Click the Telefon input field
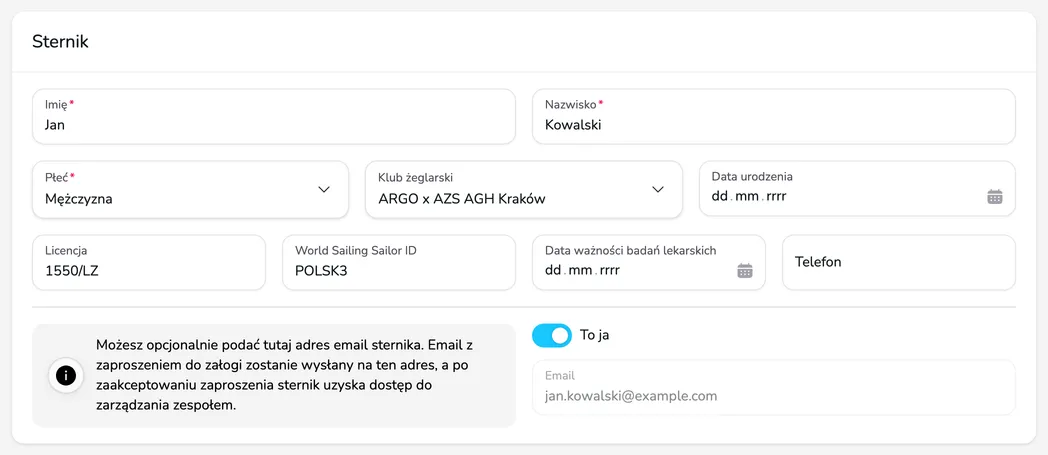The image size is (1048, 455). pyautogui.click(x=898, y=263)
